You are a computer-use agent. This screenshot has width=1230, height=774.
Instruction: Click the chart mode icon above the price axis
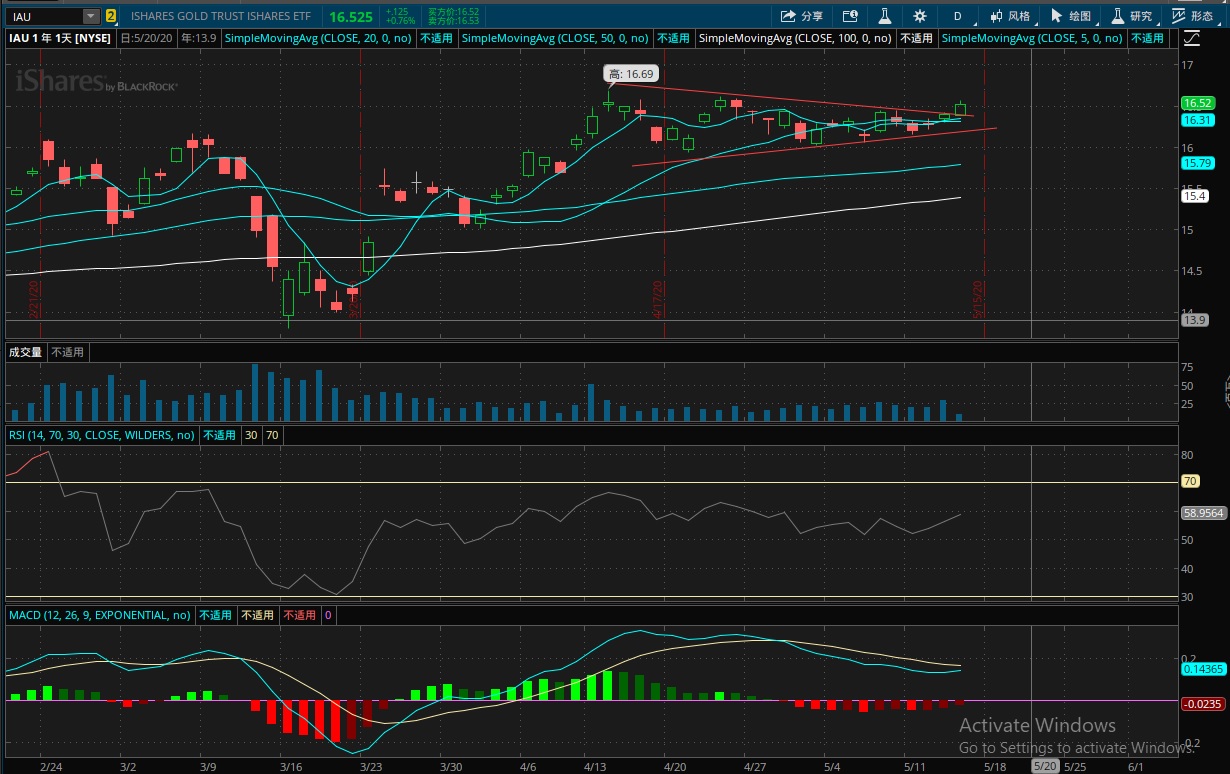click(1191, 38)
